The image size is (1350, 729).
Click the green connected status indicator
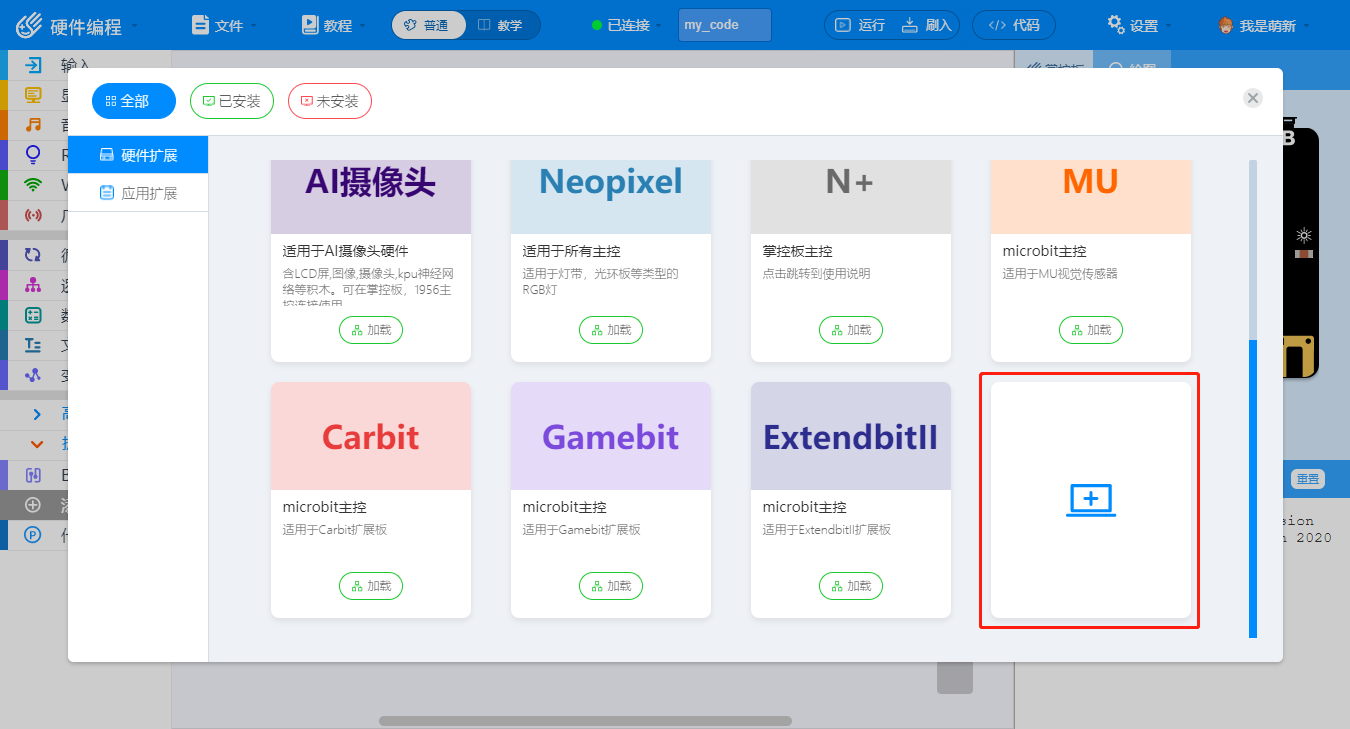coord(597,25)
